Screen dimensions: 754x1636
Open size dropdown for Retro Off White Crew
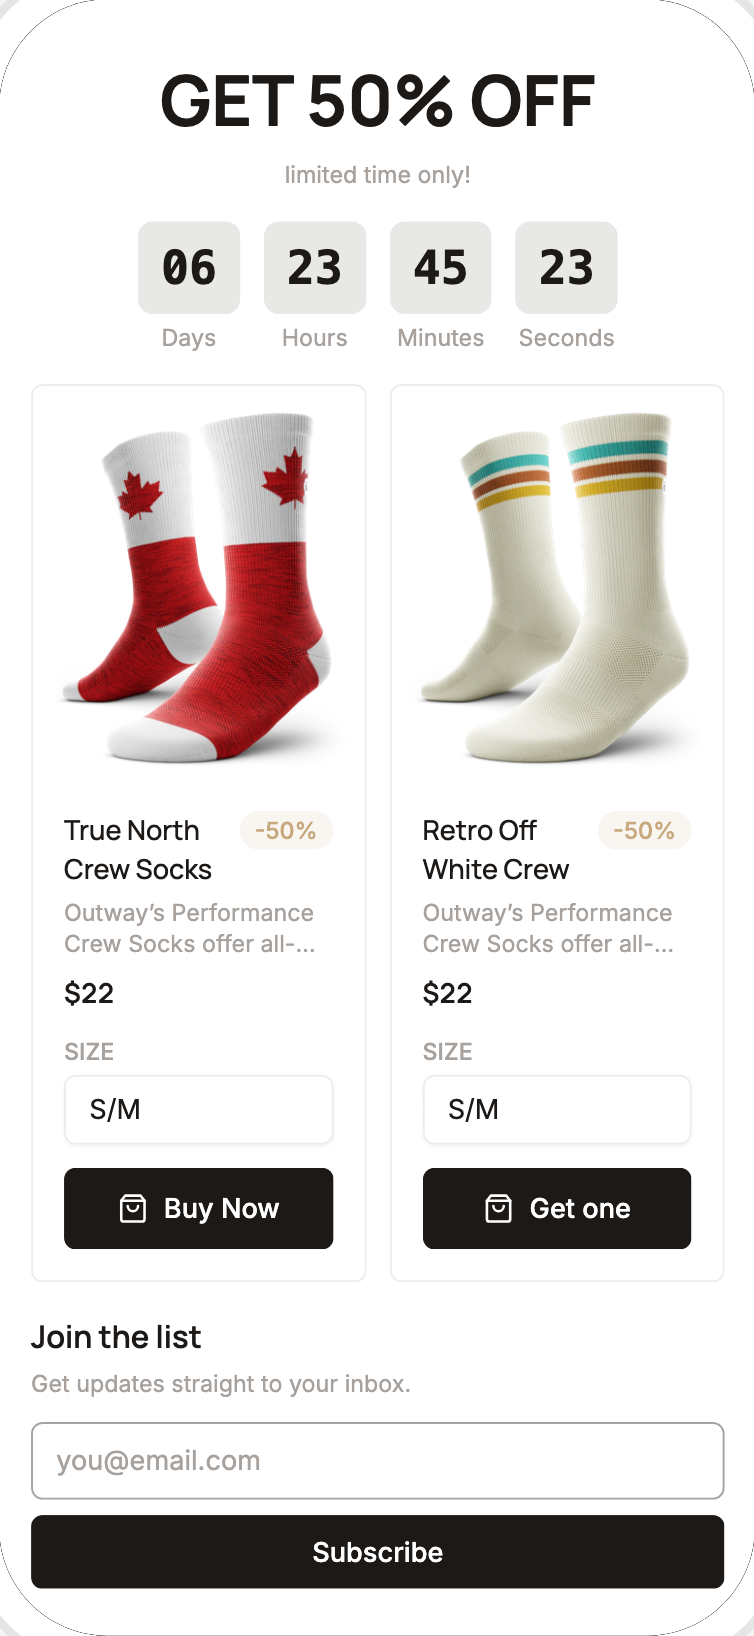pos(556,1109)
